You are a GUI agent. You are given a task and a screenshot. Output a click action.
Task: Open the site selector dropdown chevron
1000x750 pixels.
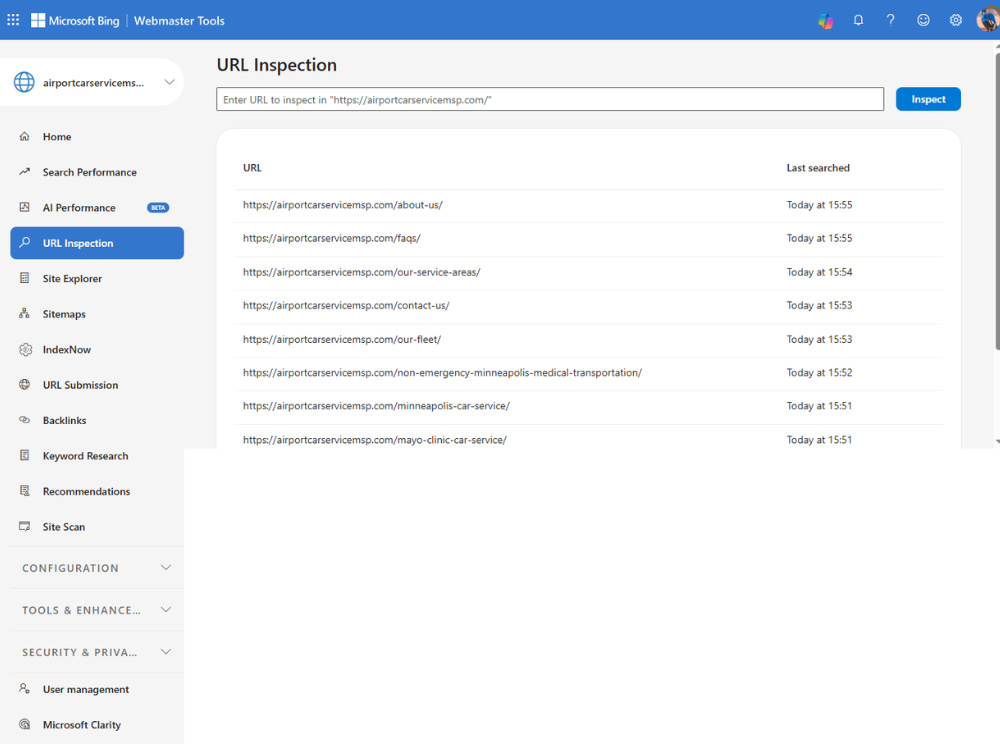[169, 82]
